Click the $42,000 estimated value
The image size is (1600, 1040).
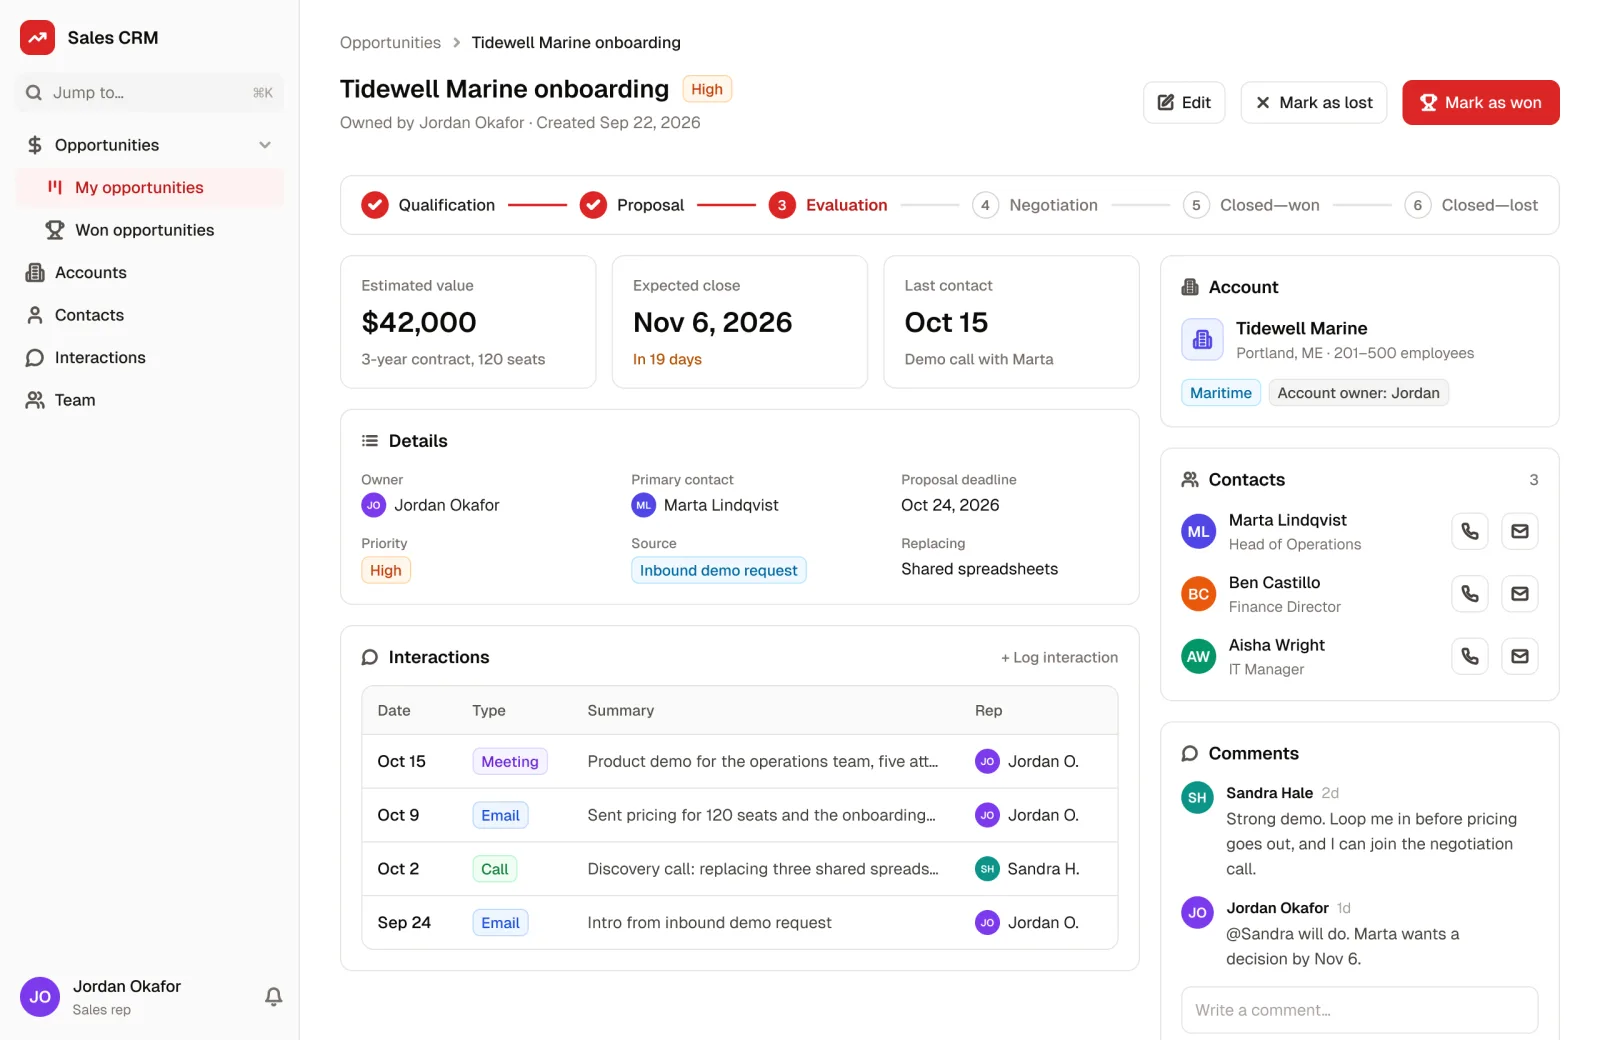(x=419, y=322)
